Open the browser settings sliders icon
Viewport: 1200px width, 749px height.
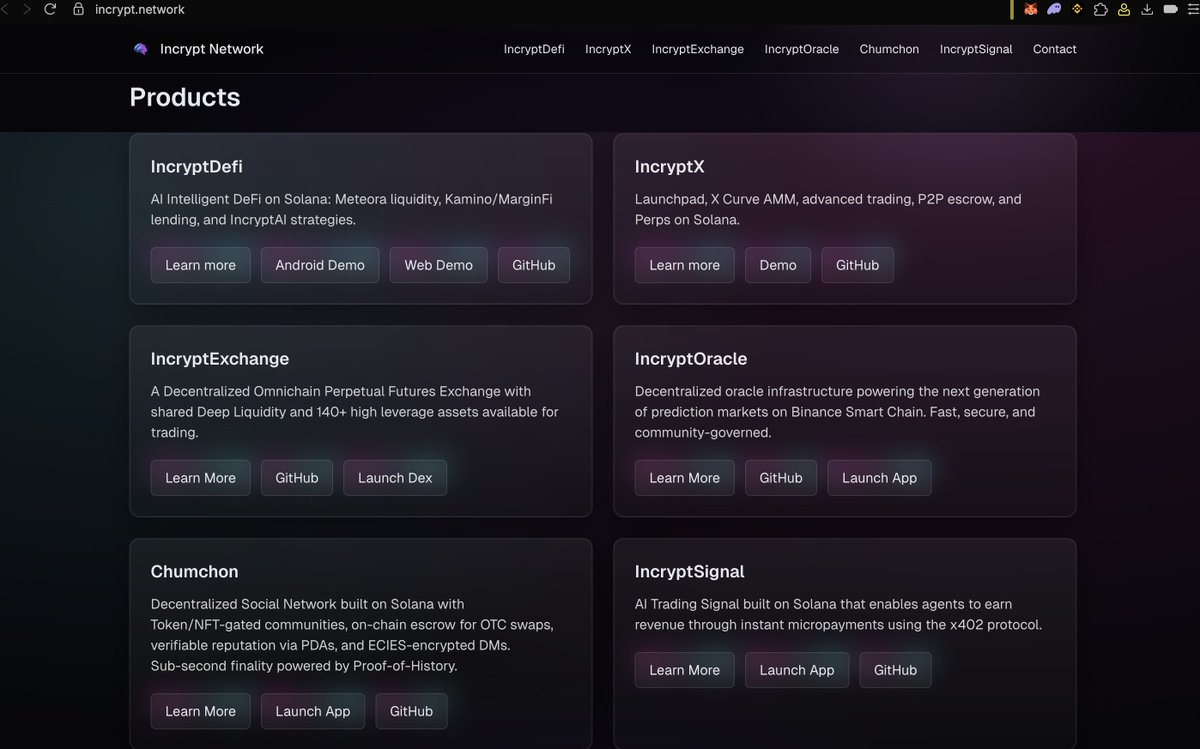tap(1192, 9)
